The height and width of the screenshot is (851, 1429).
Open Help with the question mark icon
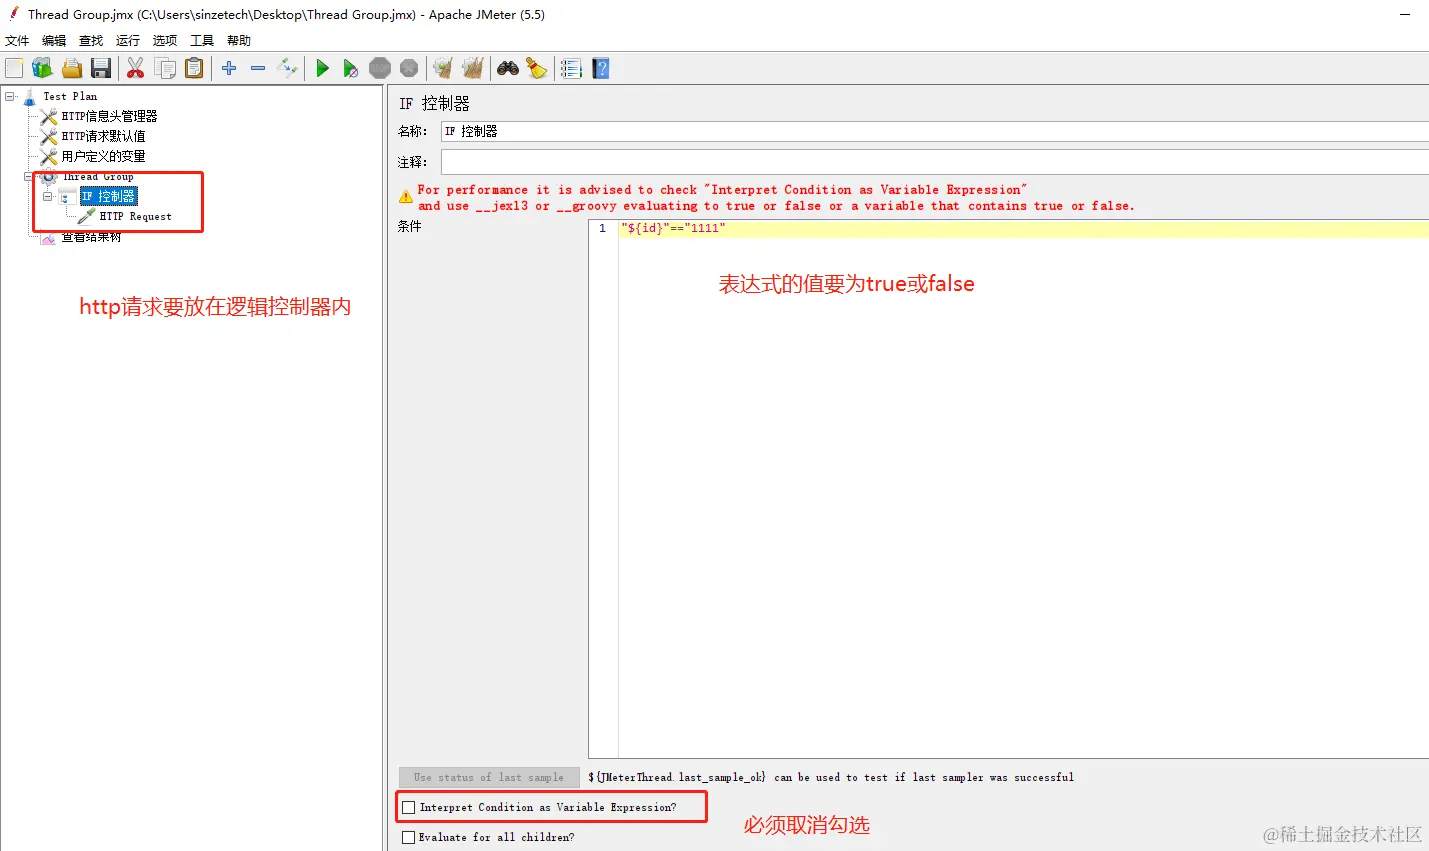(x=601, y=68)
